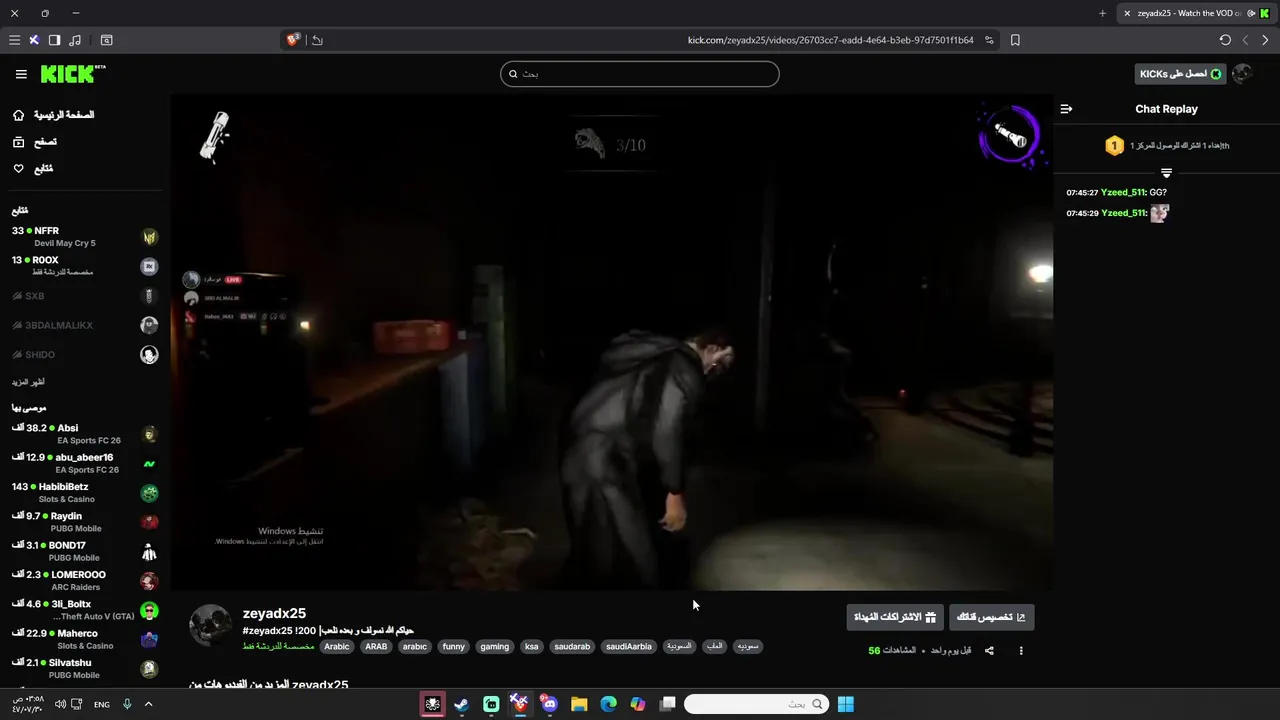The image size is (1280, 720).
Task: Open recommended channel Raydin
Action: tap(85, 522)
